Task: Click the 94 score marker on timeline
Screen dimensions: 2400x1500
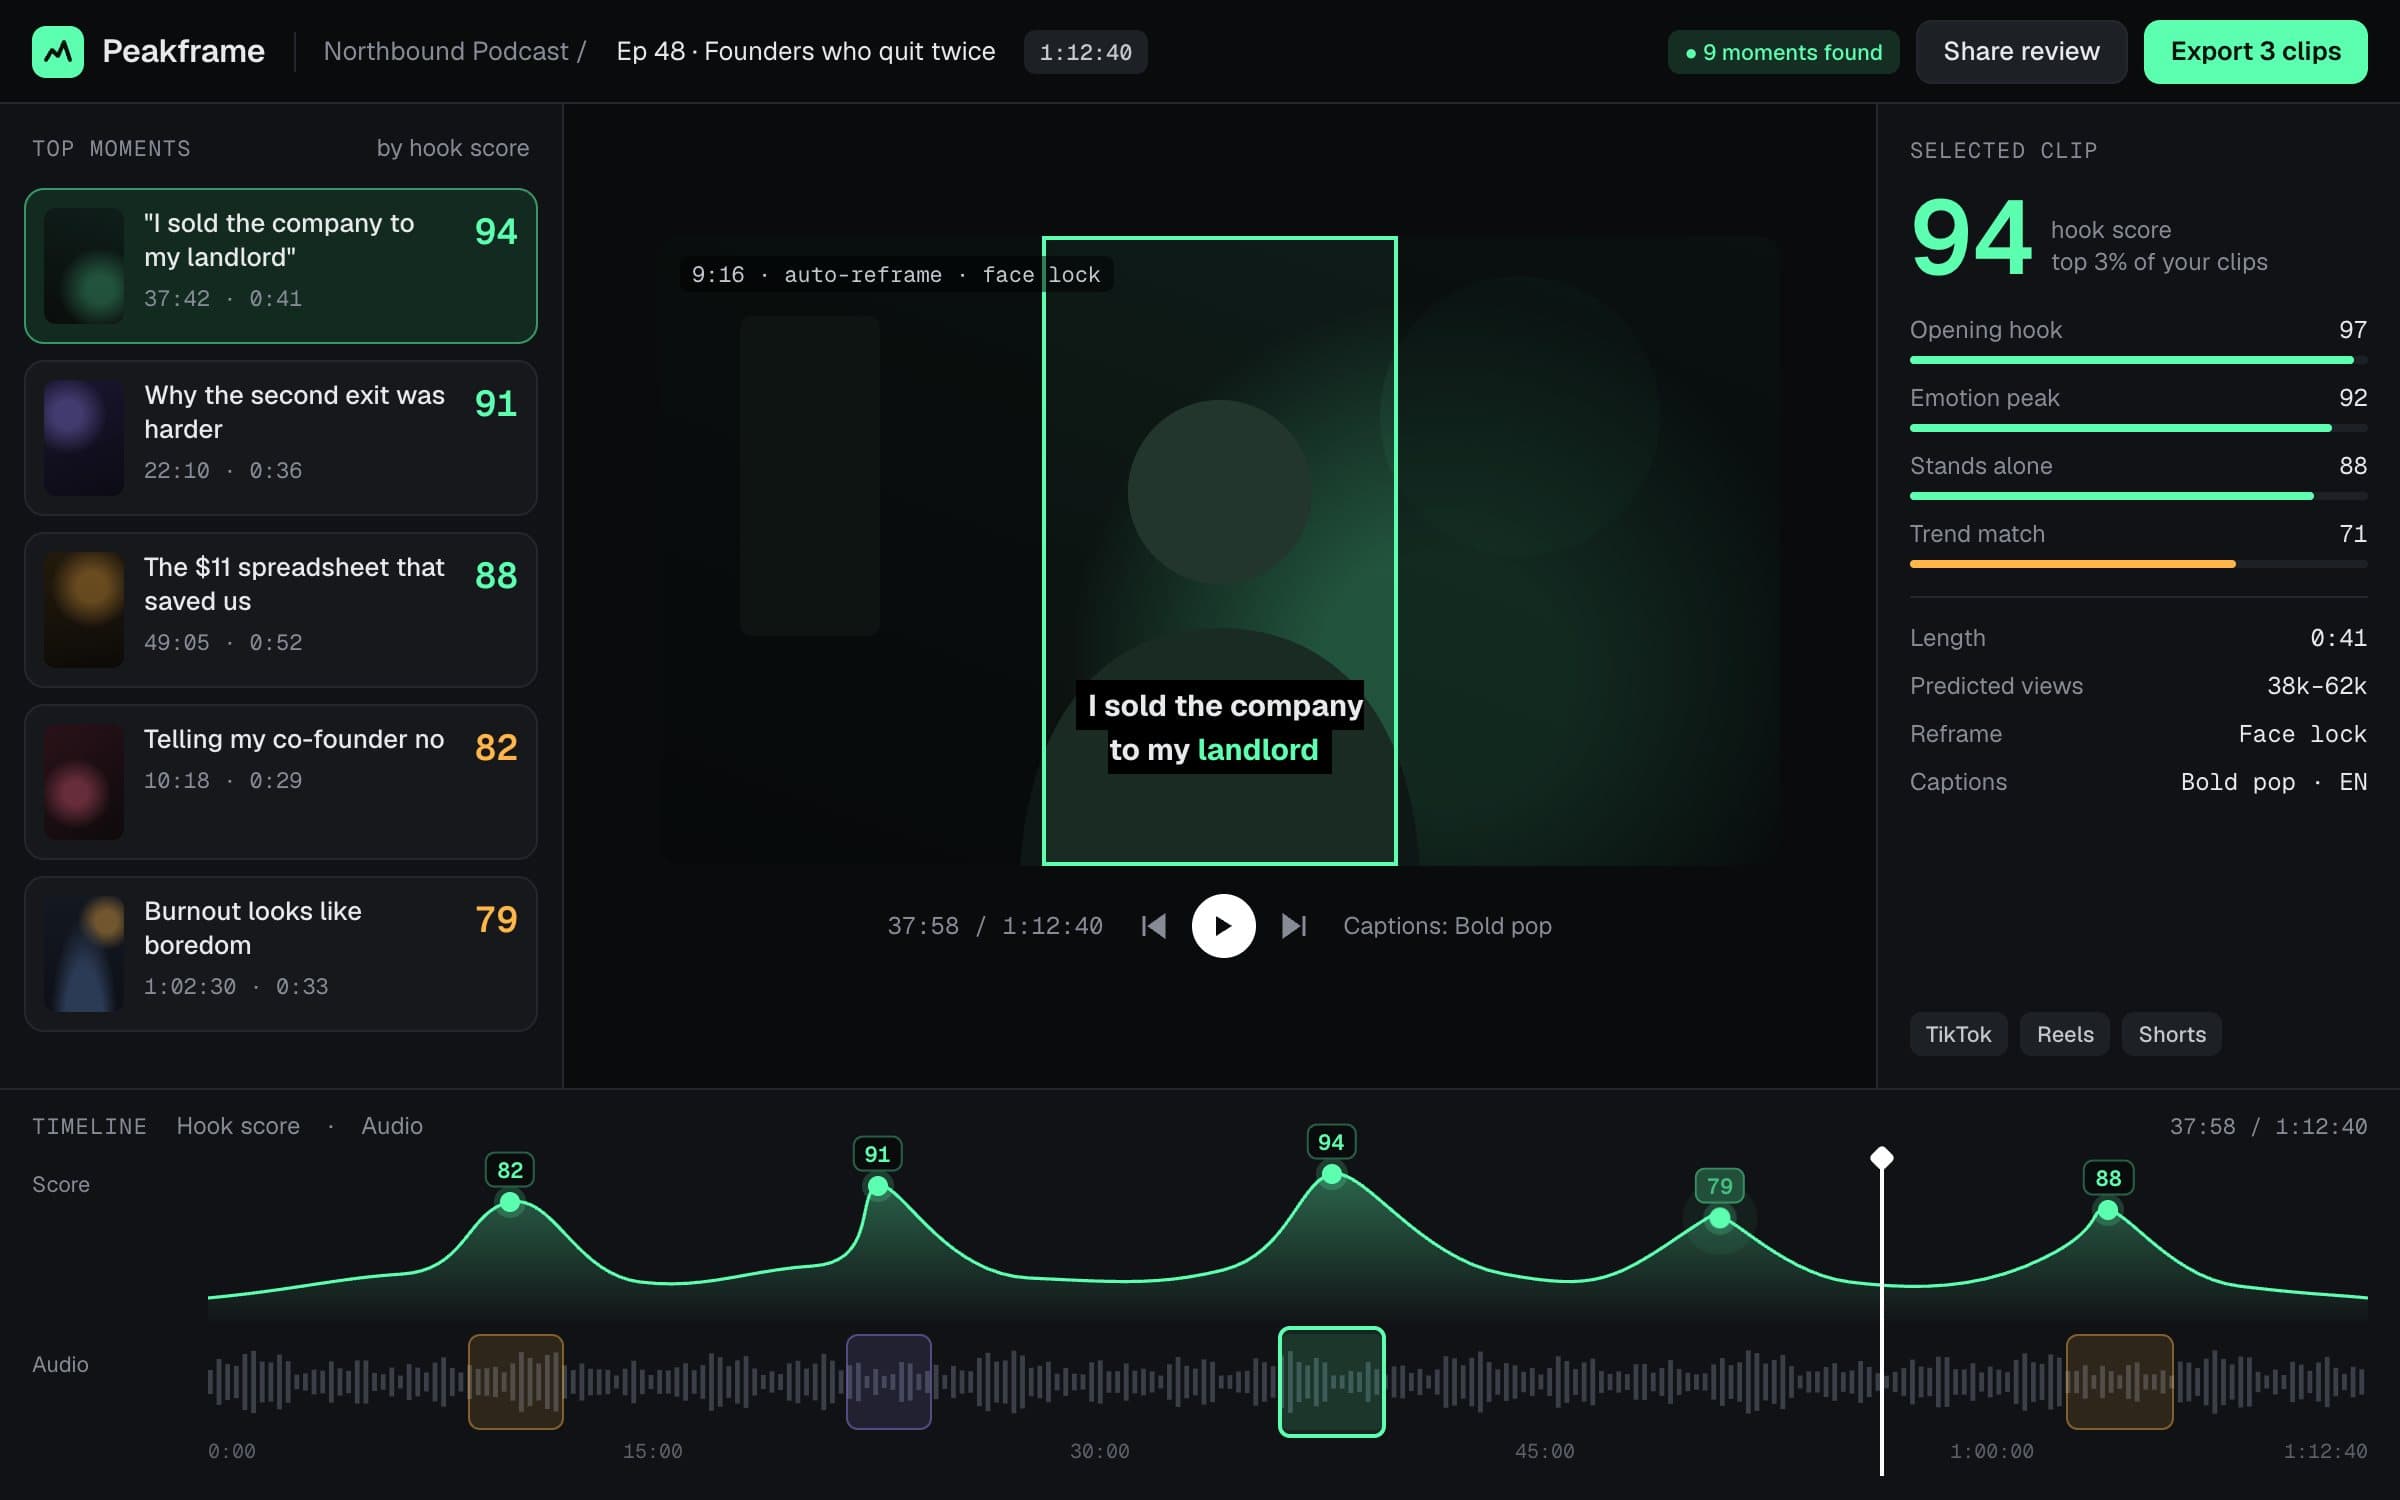Action: point(1331,1142)
